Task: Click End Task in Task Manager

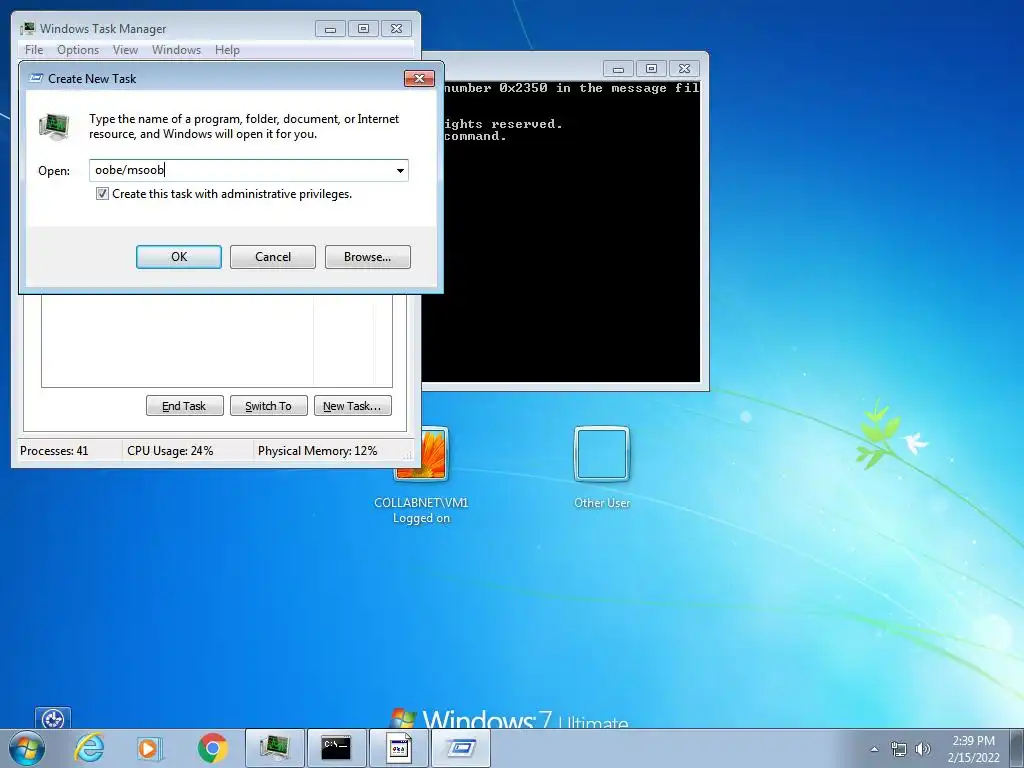Action: 184,406
